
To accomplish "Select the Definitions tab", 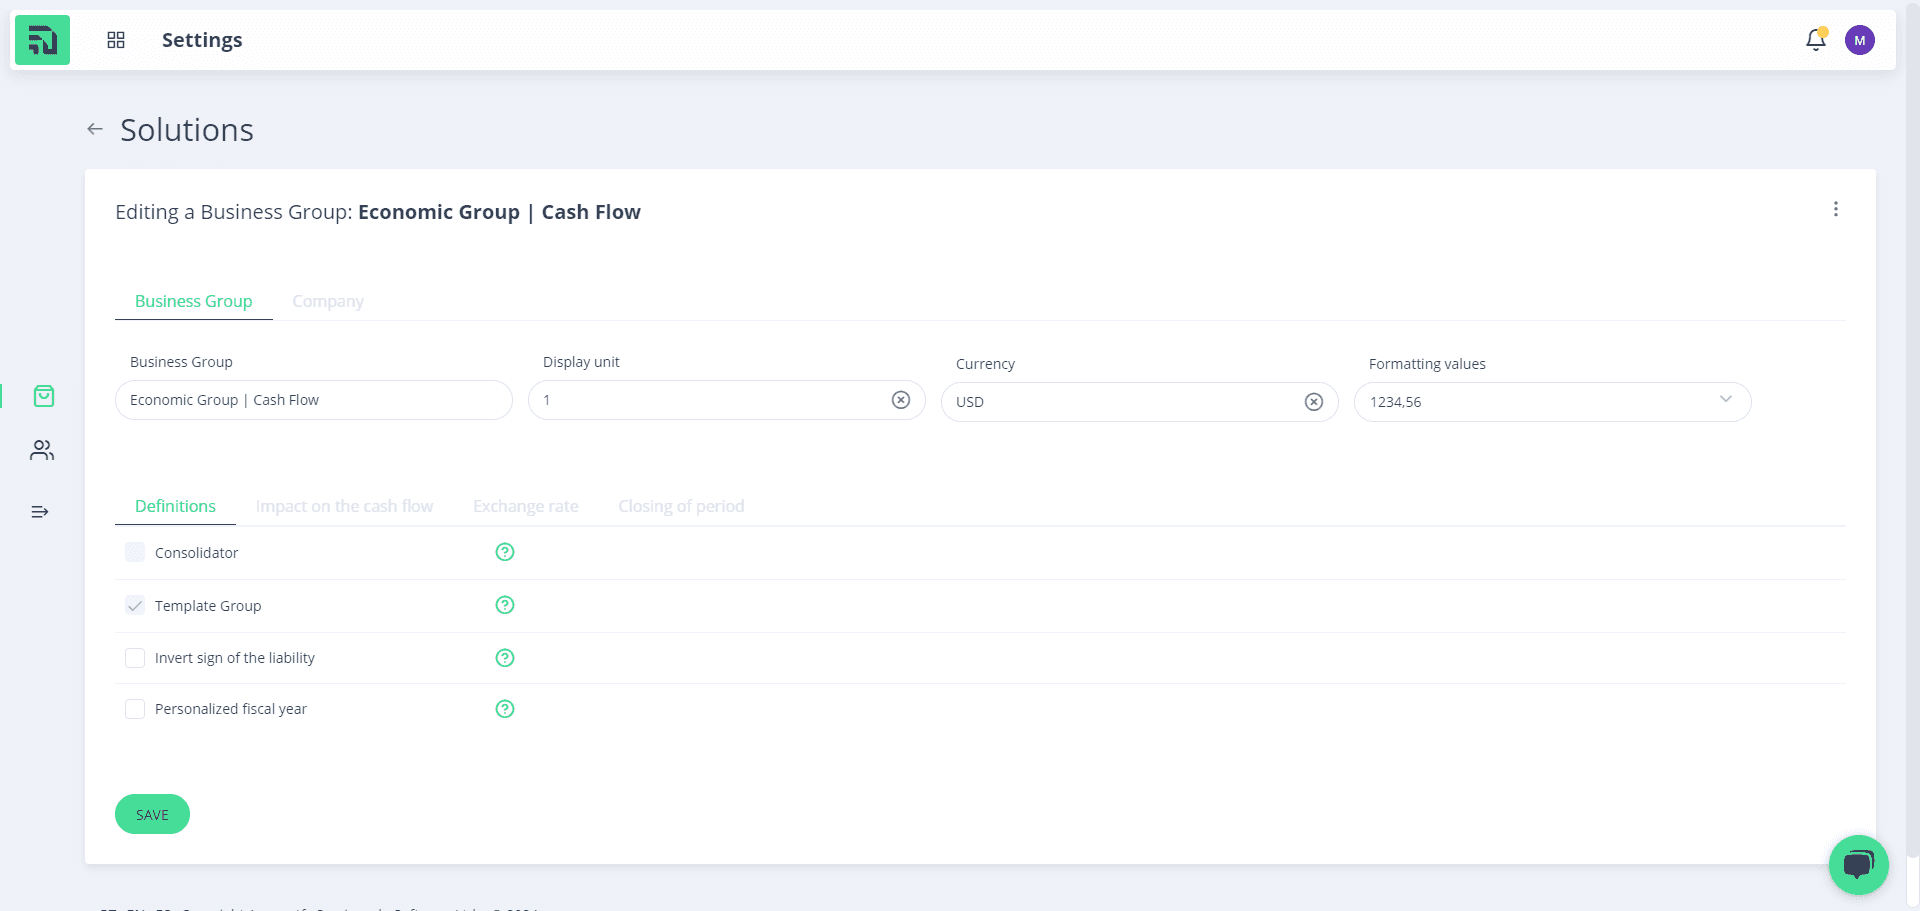I will pos(175,506).
